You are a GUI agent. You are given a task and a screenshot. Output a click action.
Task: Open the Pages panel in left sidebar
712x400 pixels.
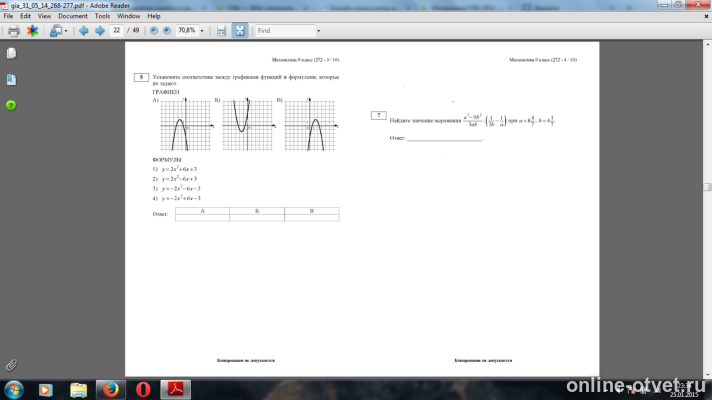tap(11, 53)
